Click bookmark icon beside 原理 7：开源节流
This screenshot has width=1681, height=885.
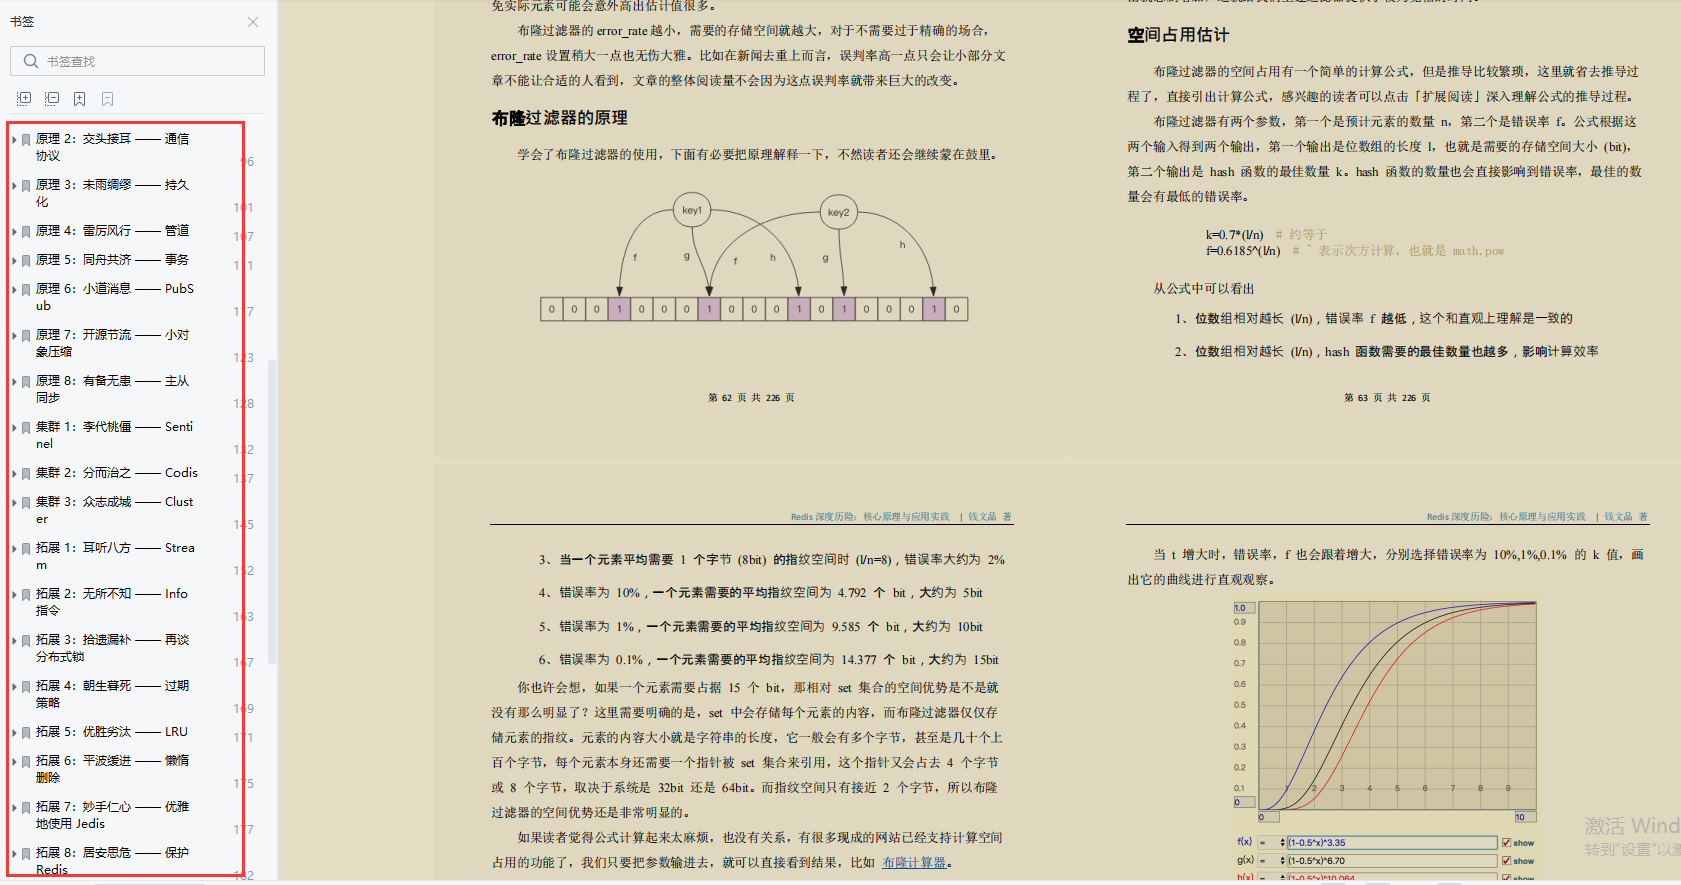(x=26, y=336)
